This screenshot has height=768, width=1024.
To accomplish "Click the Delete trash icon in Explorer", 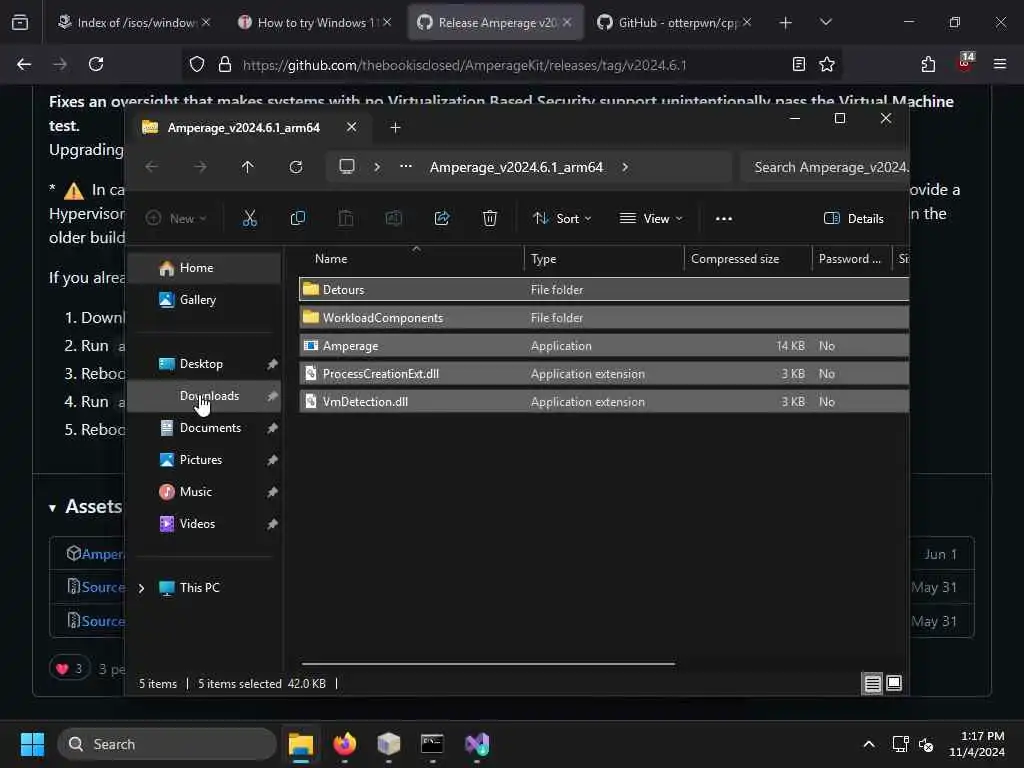I will click(490, 218).
